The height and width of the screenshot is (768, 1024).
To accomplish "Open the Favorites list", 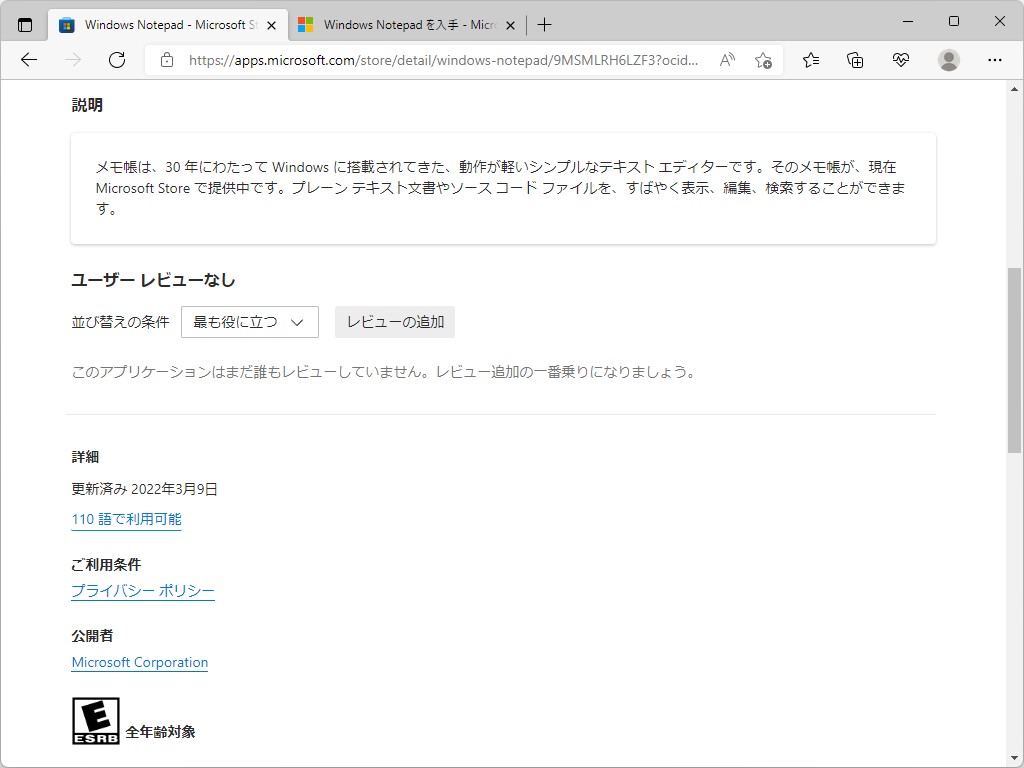I will coord(809,60).
